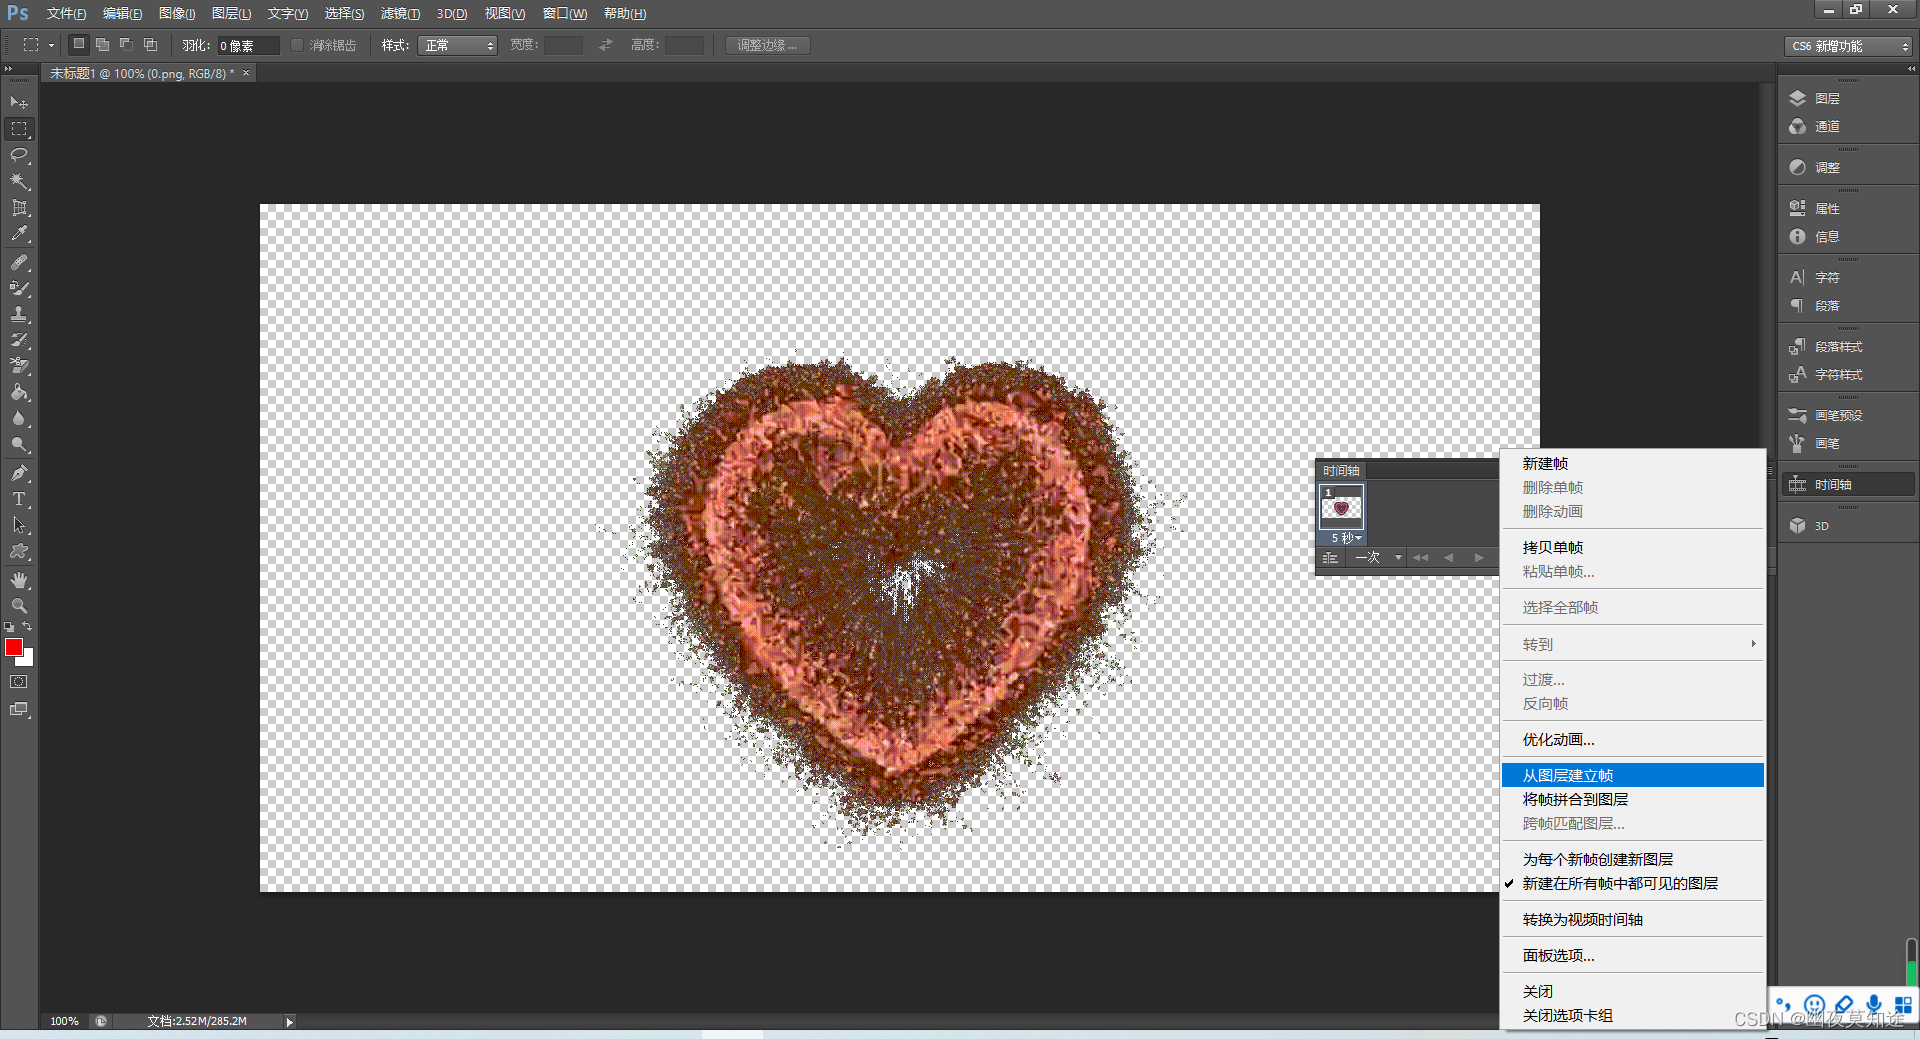Expand the 转到 submenu
The width and height of the screenshot is (1920, 1039).
1632,645
